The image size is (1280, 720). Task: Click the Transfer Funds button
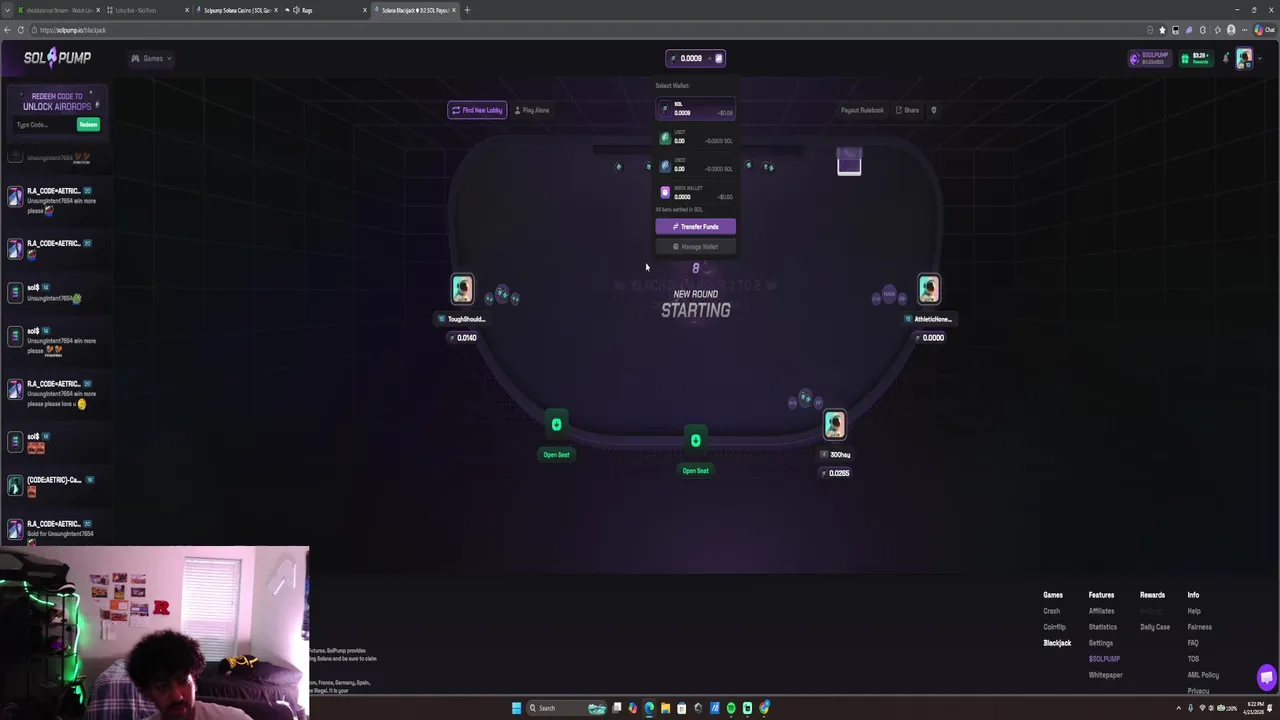click(x=695, y=226)
